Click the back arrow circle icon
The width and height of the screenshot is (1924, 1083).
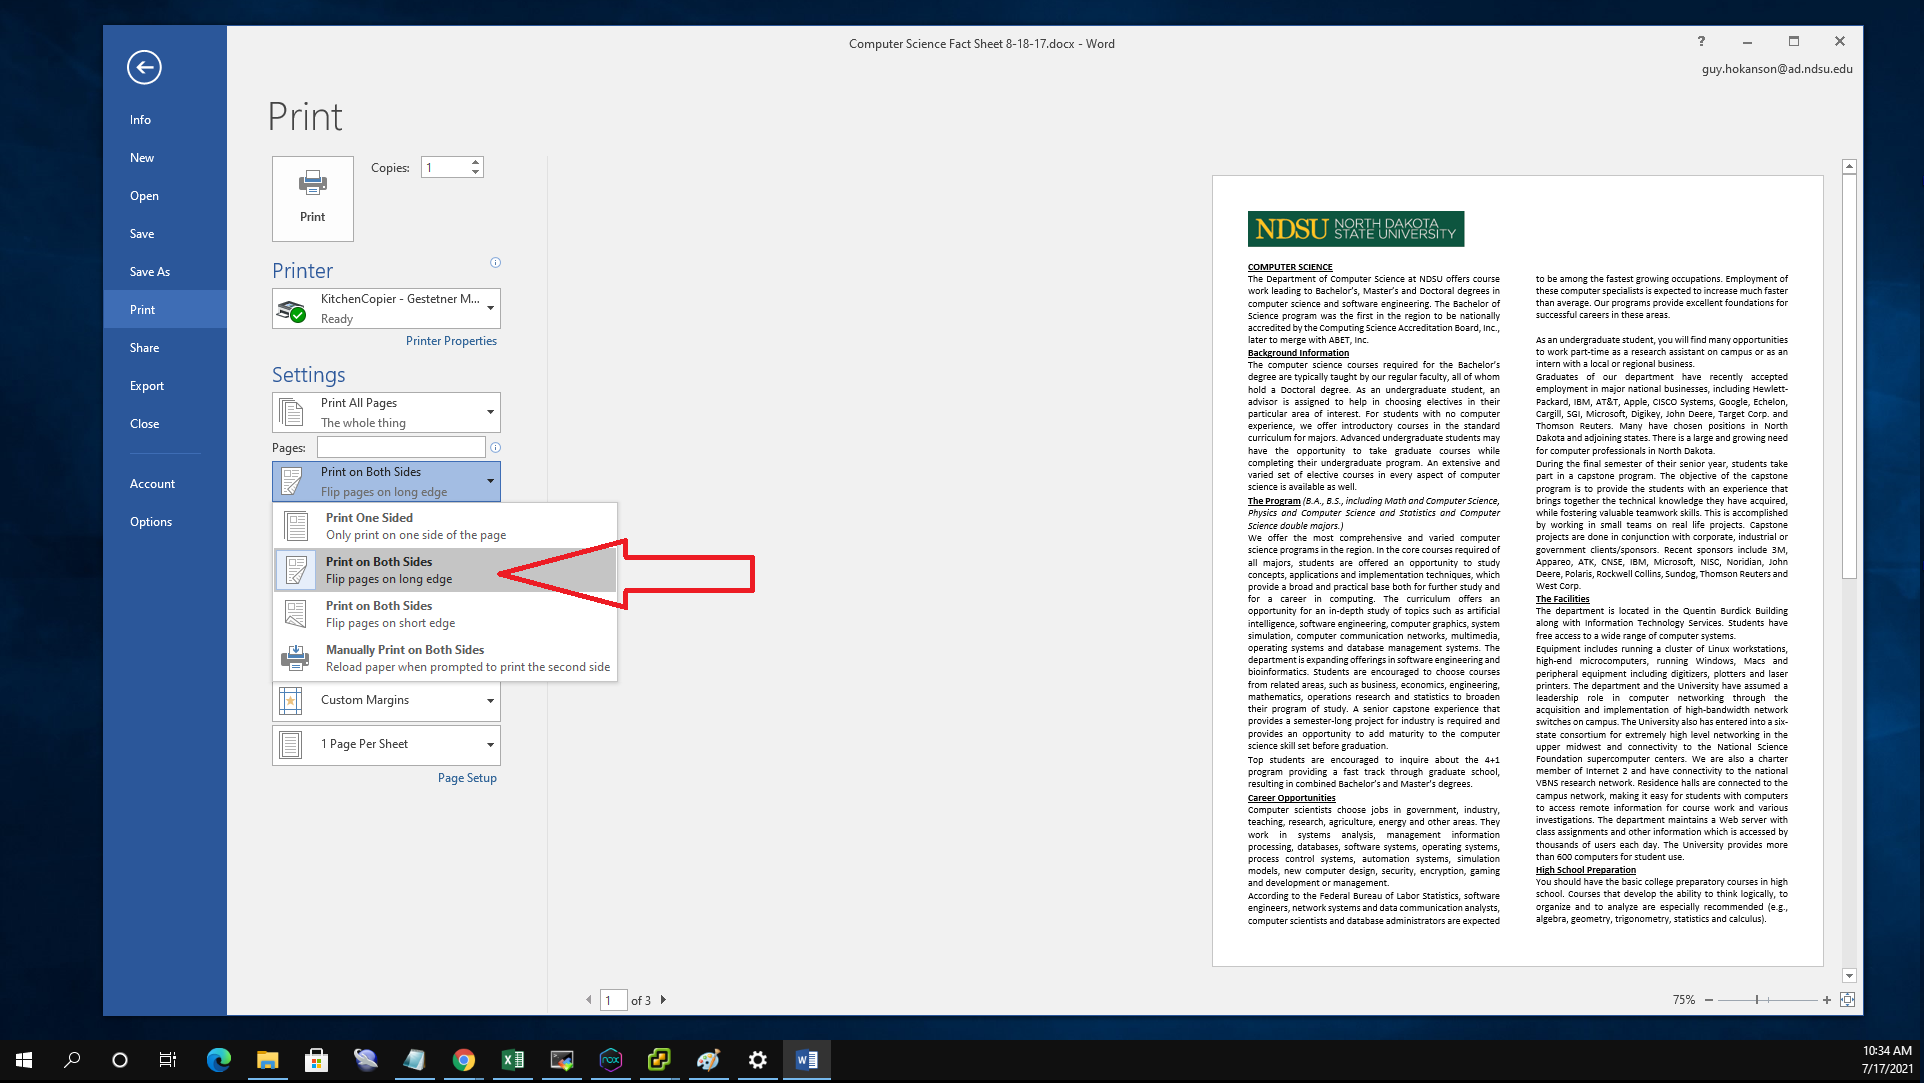(144, 67)
